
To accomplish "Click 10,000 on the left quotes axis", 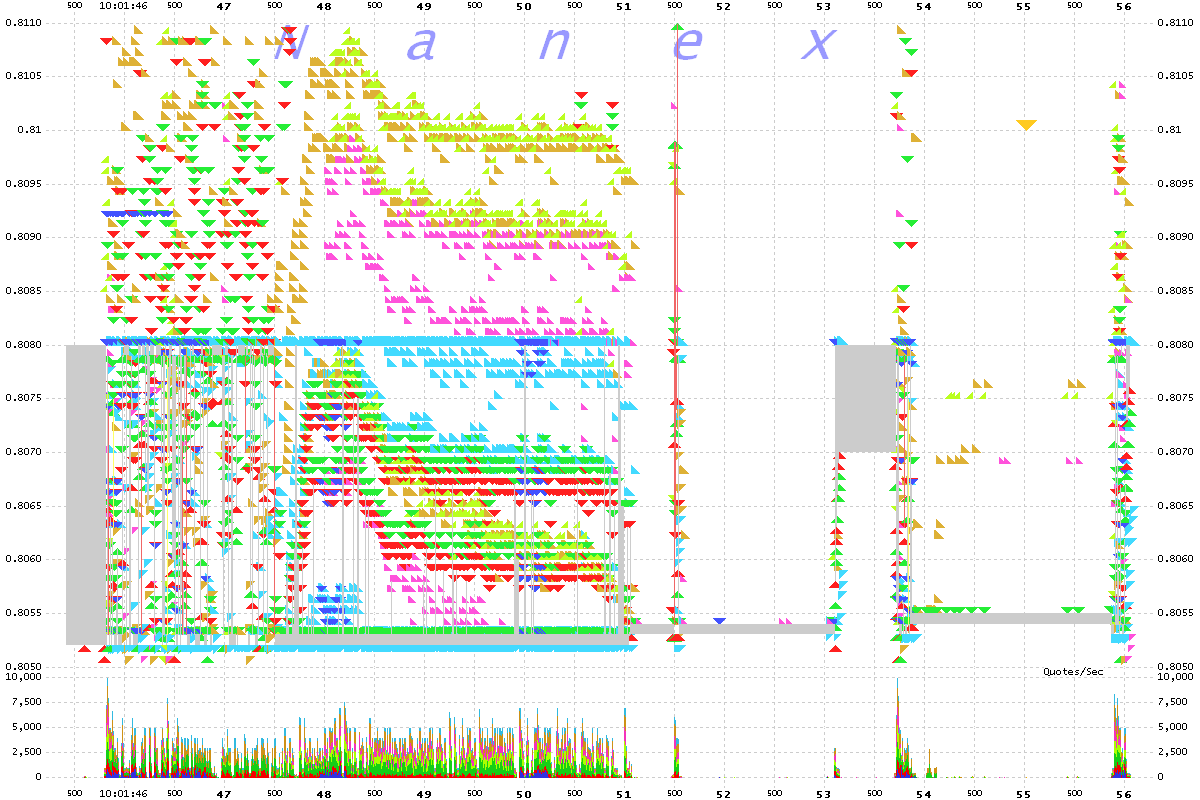I will (25, 677).
